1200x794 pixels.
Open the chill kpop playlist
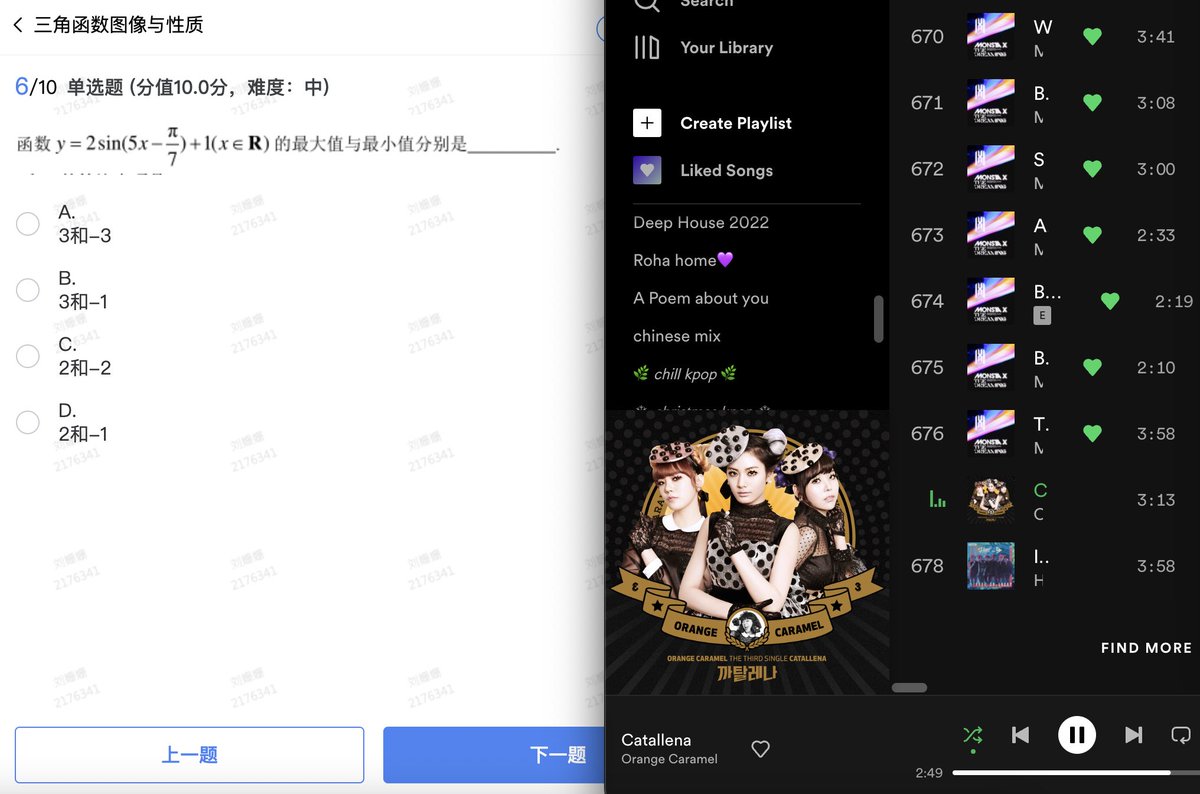pyautogui.click(x=685, y=374)
